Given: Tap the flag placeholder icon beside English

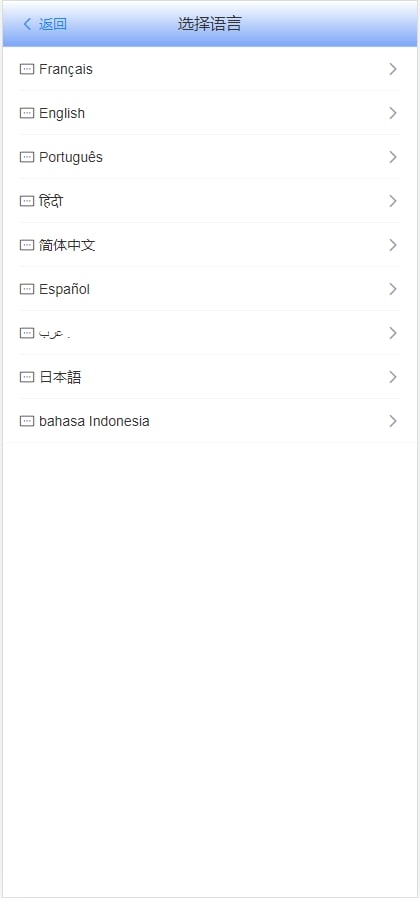Looking at the screenshot, I should point(27,113).
